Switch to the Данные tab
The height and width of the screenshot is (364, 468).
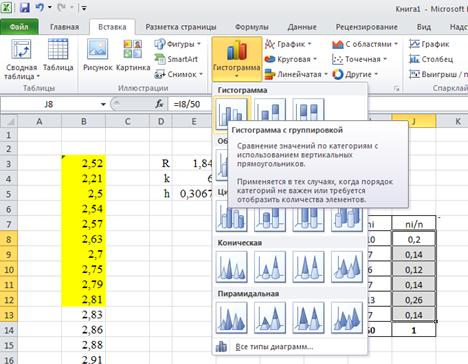point(302,27)
